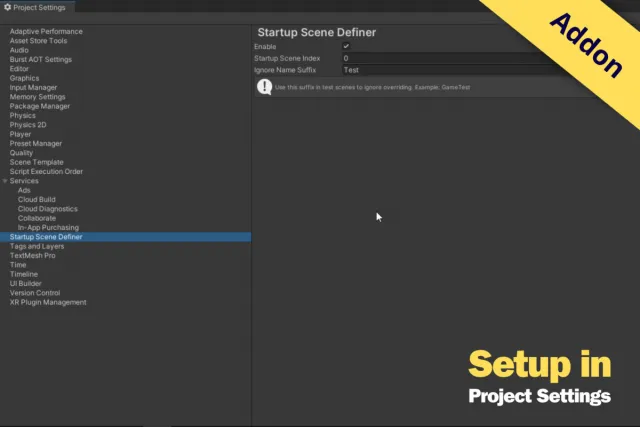Select Scene Template settings

click(37, 162)
